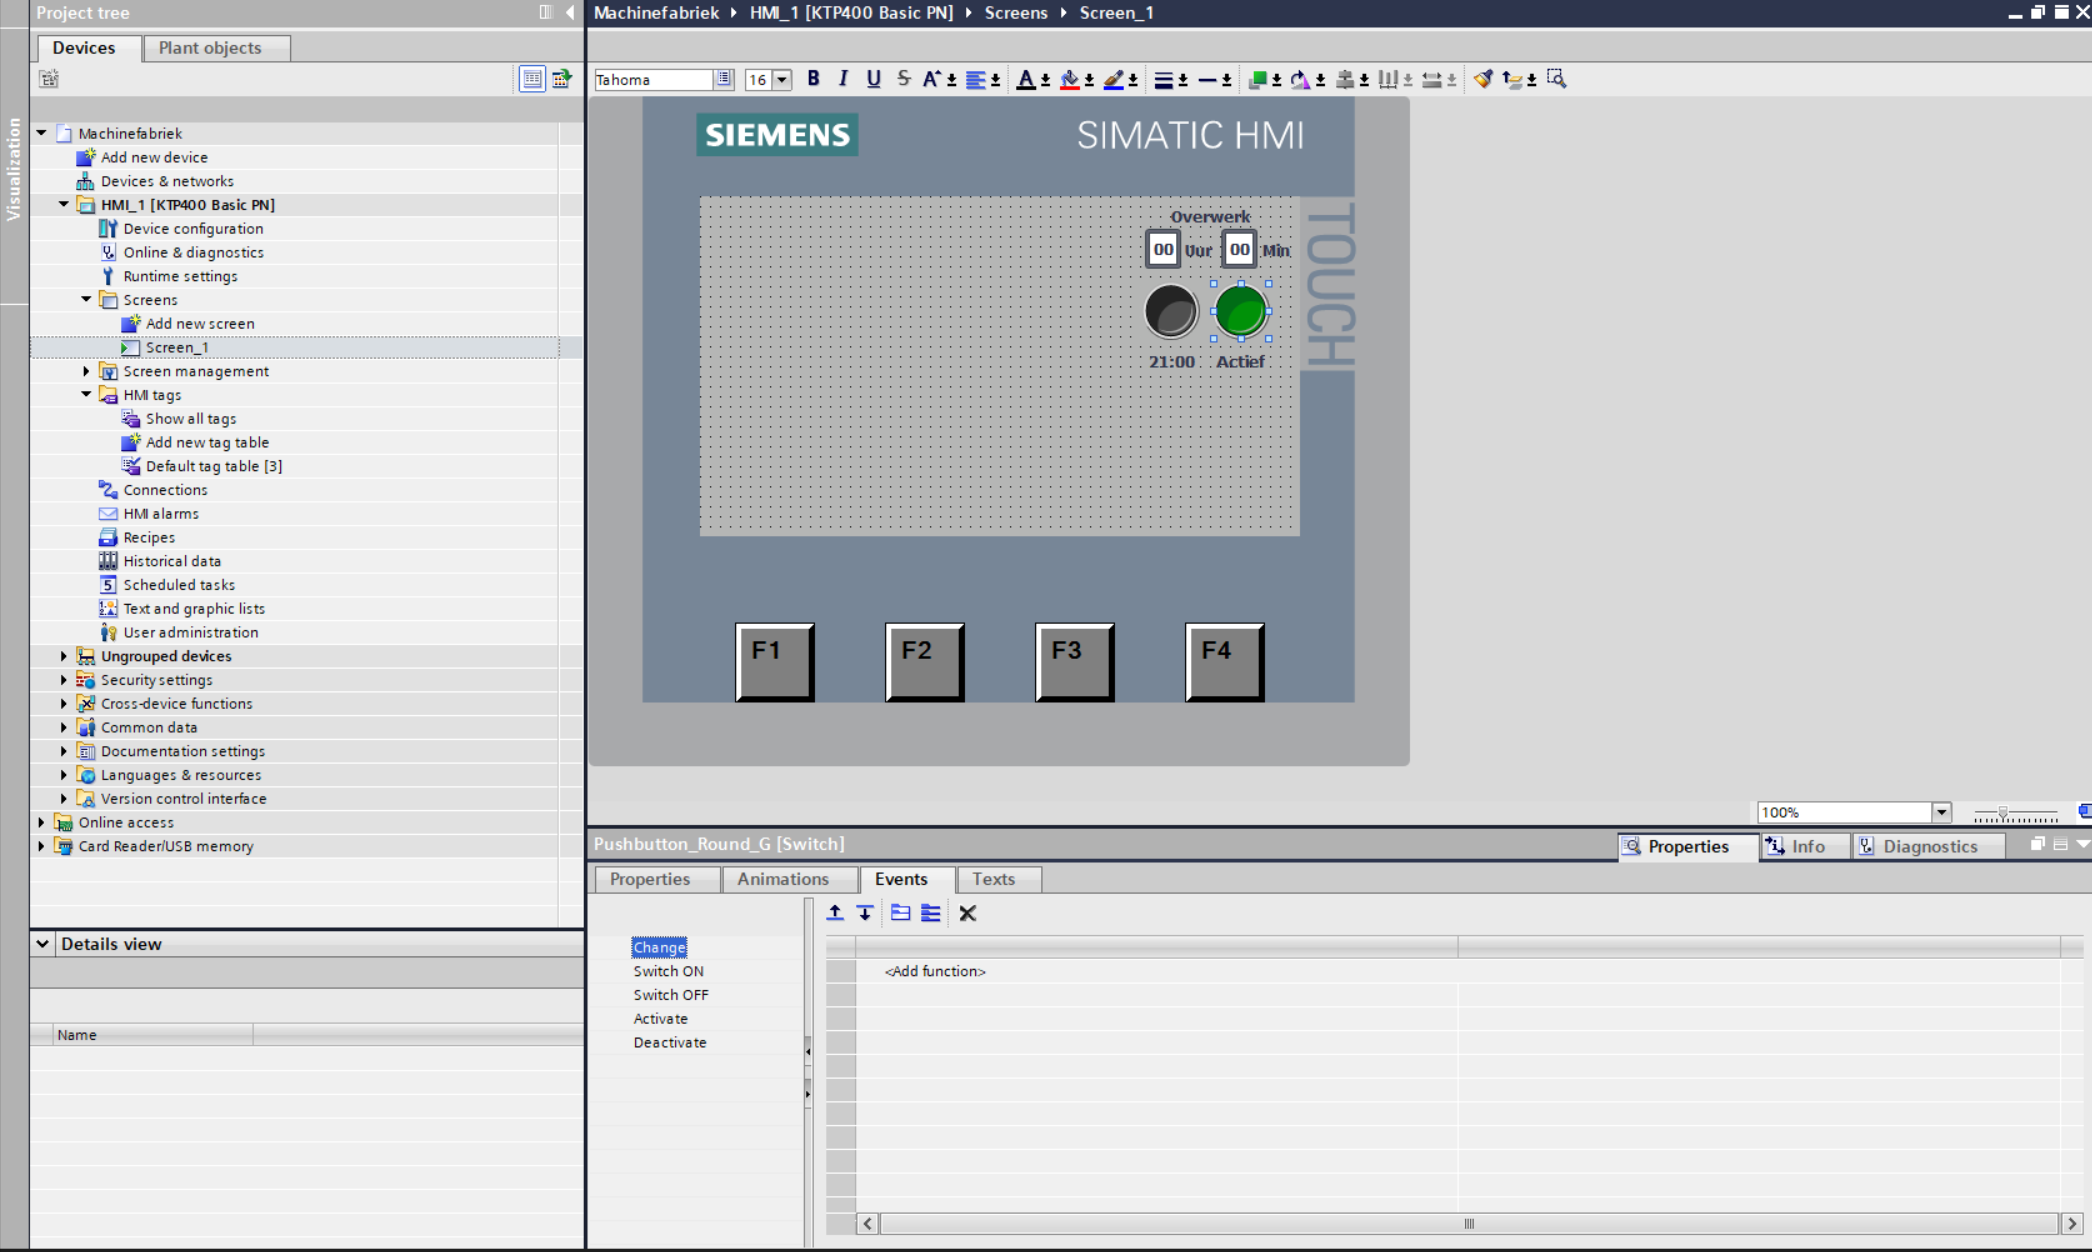Image resolution: width=2092 pixels, height=1252 pixels.
Task: Open the zoom percentage dropdown
Action: pyautogui.click(x=1941, y=812)
